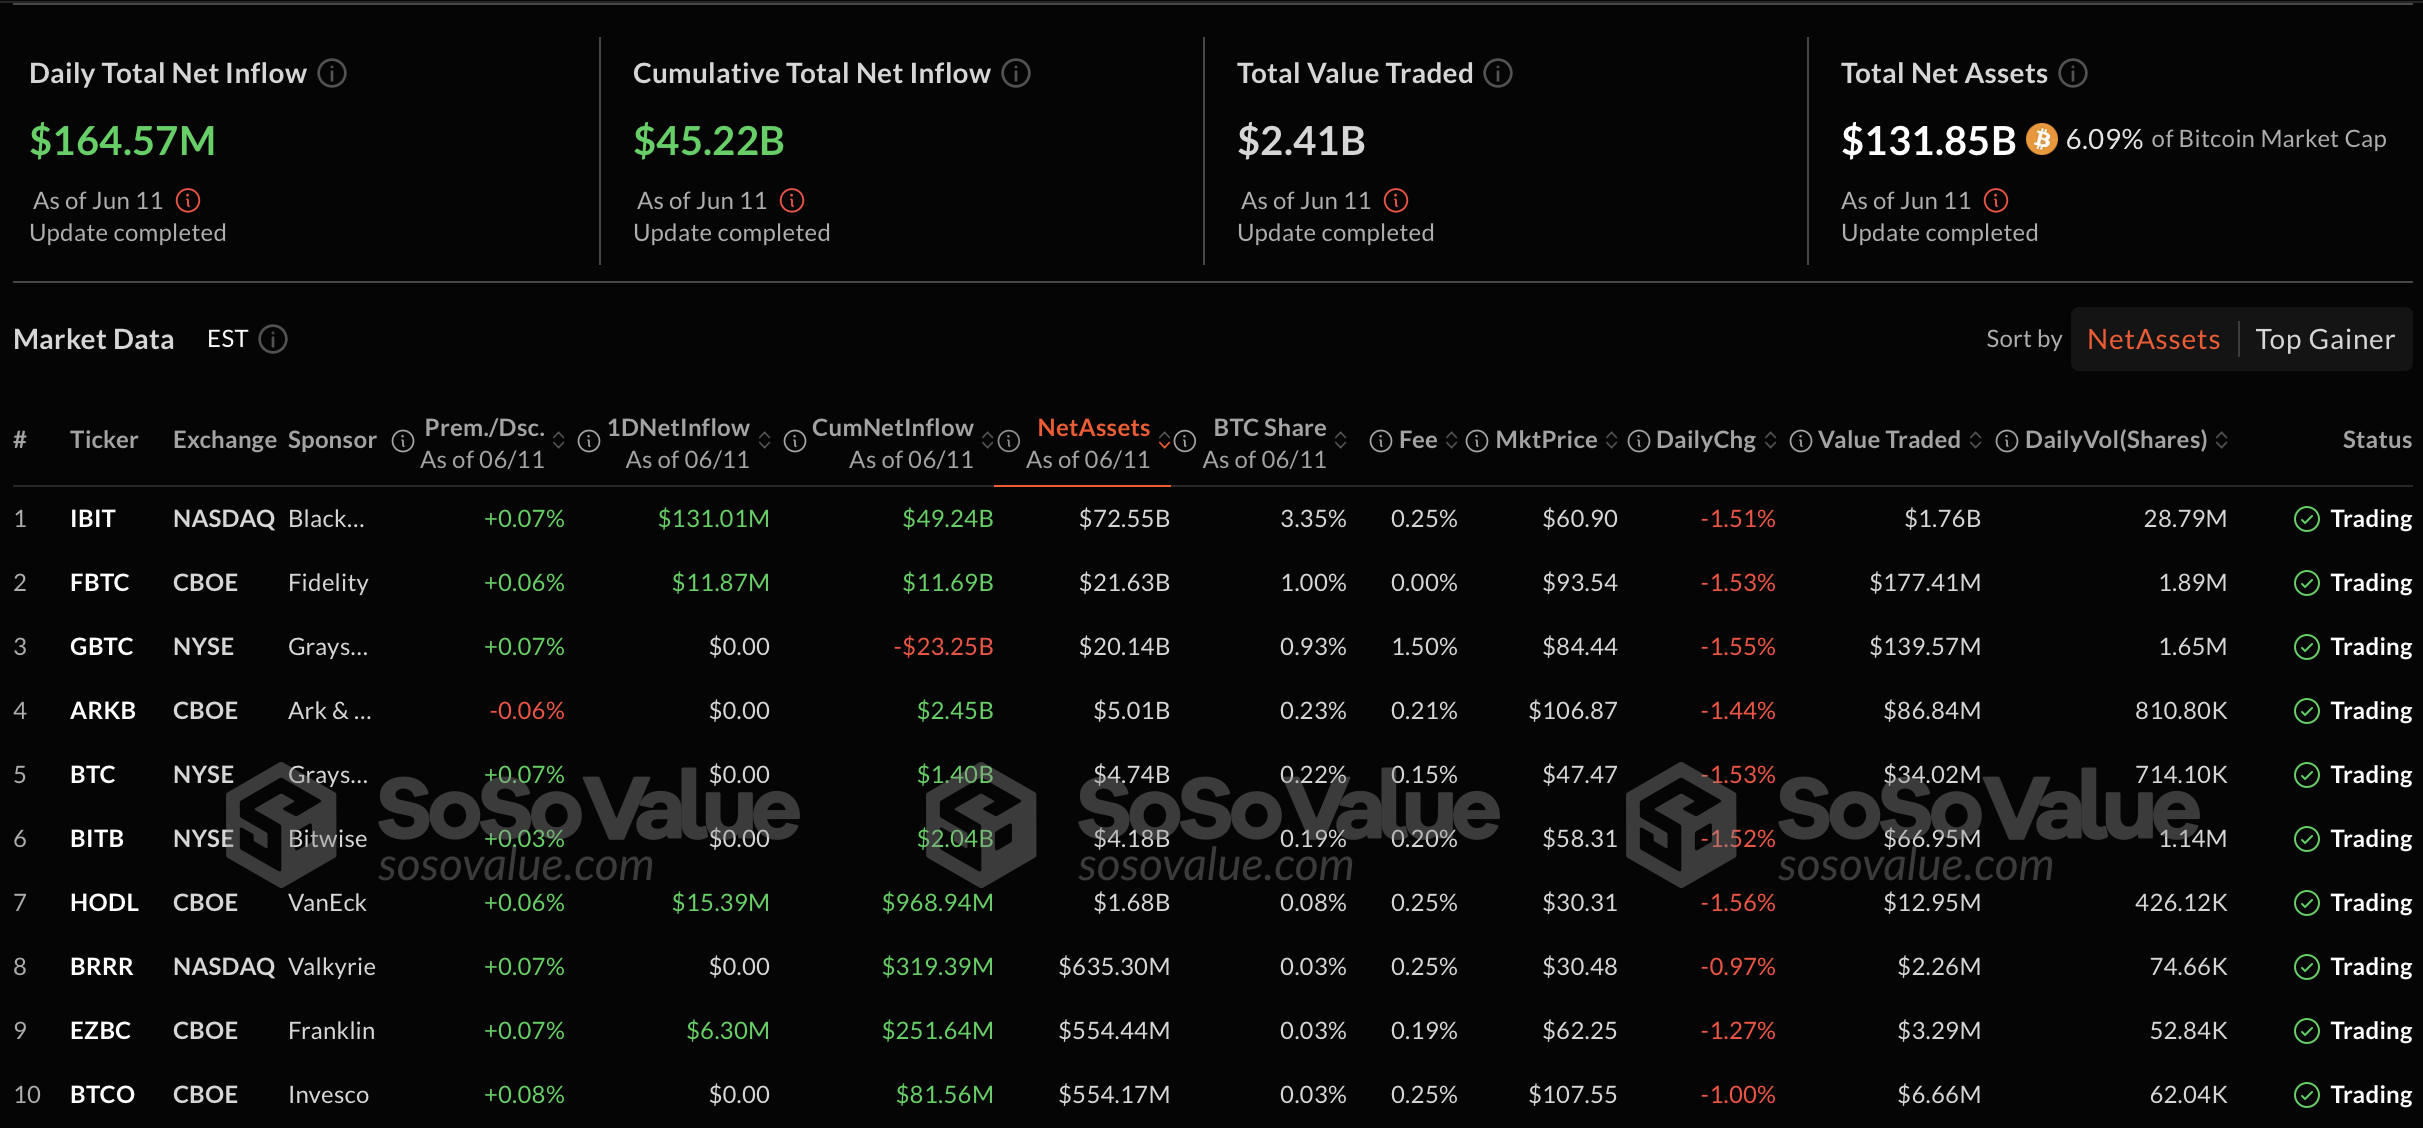The image size is (2423, 1128).
Task: Select NetAssets sort option
Action: point(2153,339)
